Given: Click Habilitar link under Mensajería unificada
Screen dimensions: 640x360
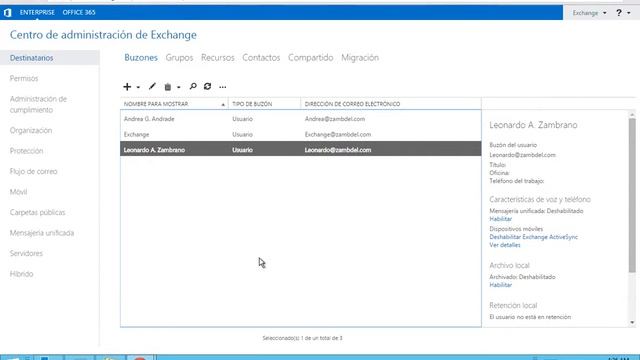Looking at the screenshot, I should pyautogui.click(x=500, y=219).
